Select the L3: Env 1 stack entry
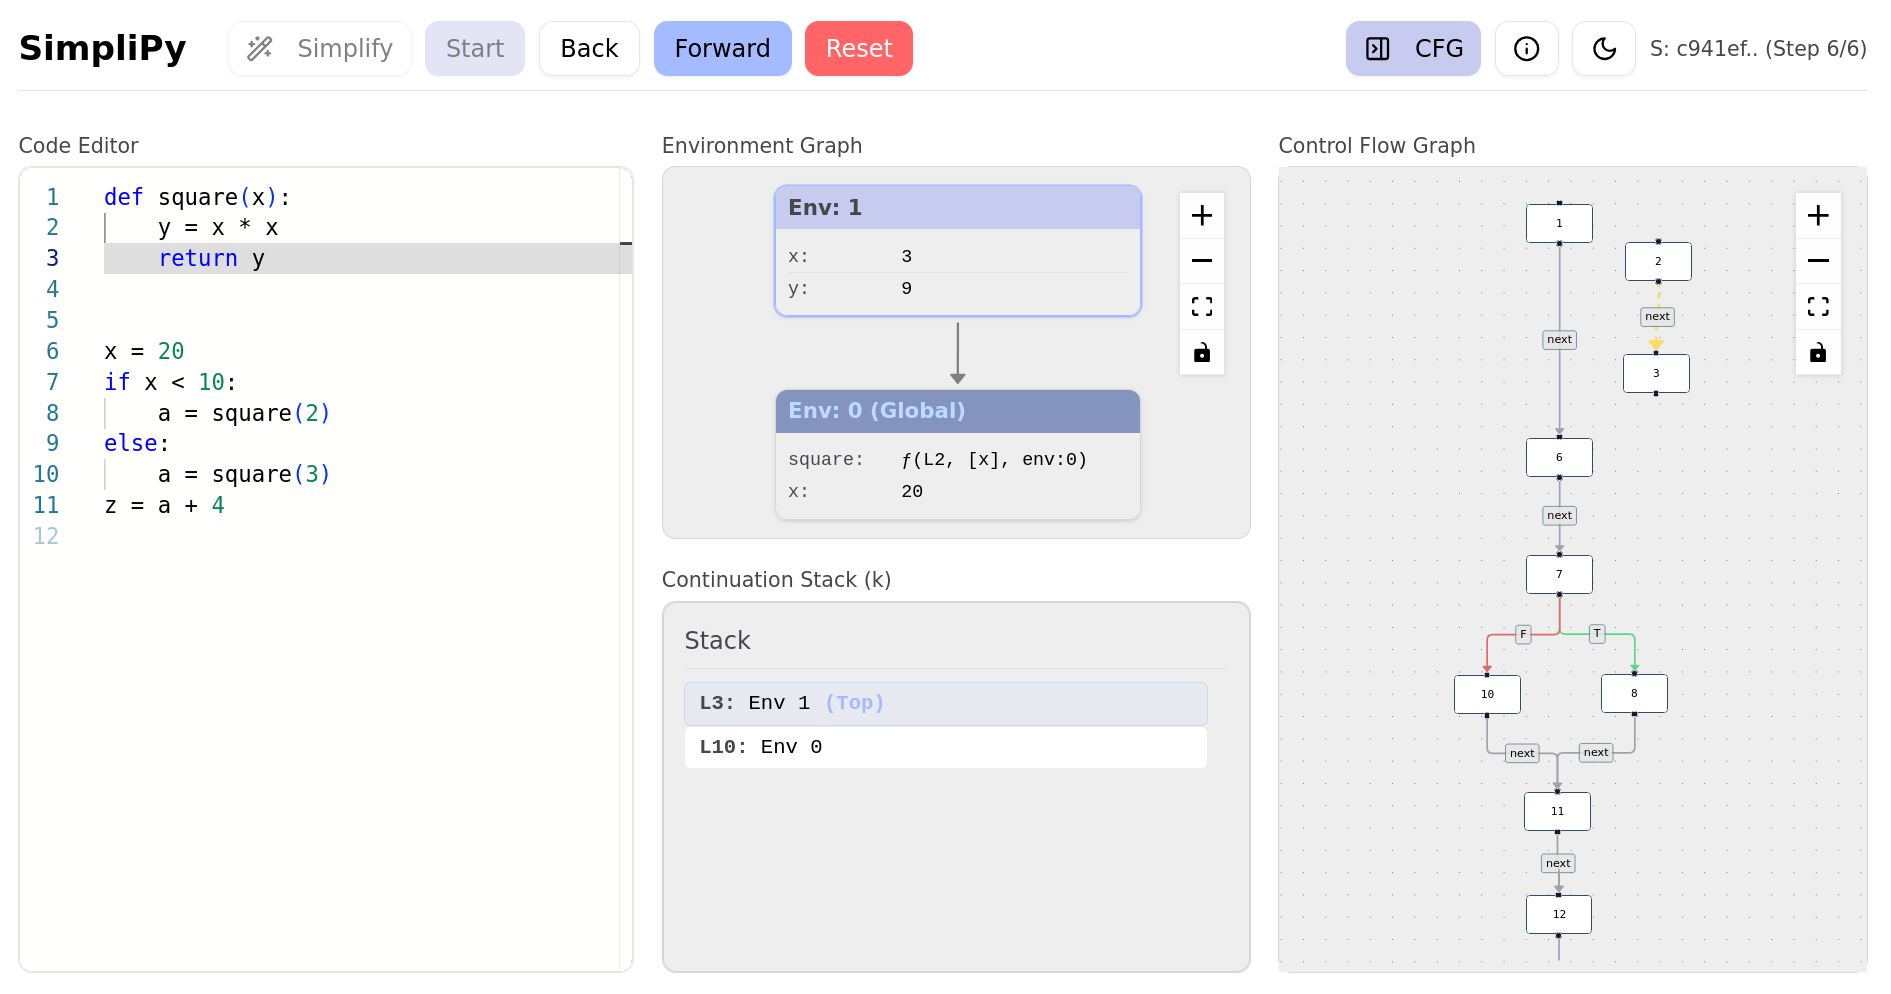The height and width of the screenshot is (994, 1891). click(945, 703)
